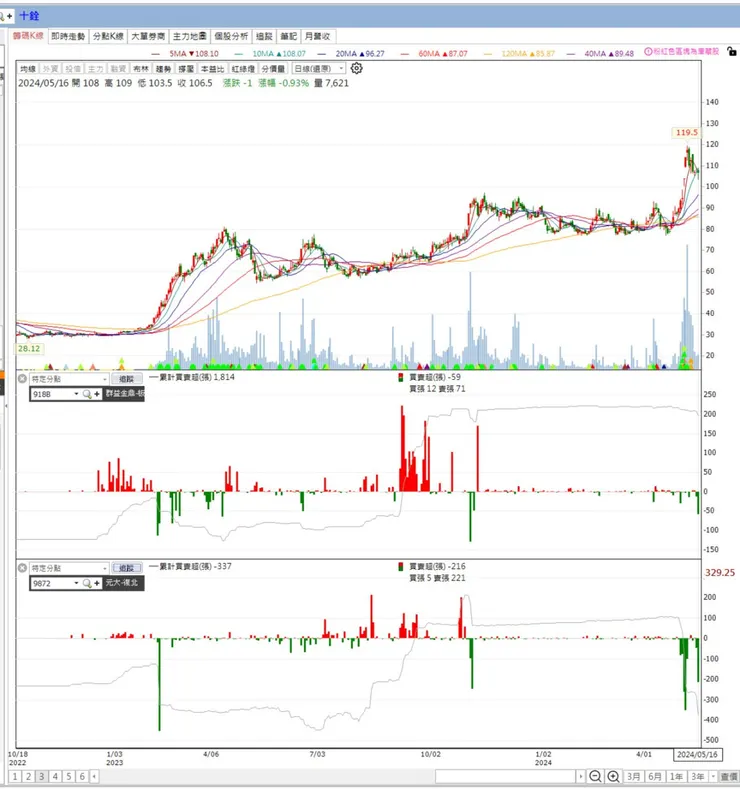The image size is (740, 789).
Task: Click the 60MA 87.07 legend
Action: pos(443,53)
